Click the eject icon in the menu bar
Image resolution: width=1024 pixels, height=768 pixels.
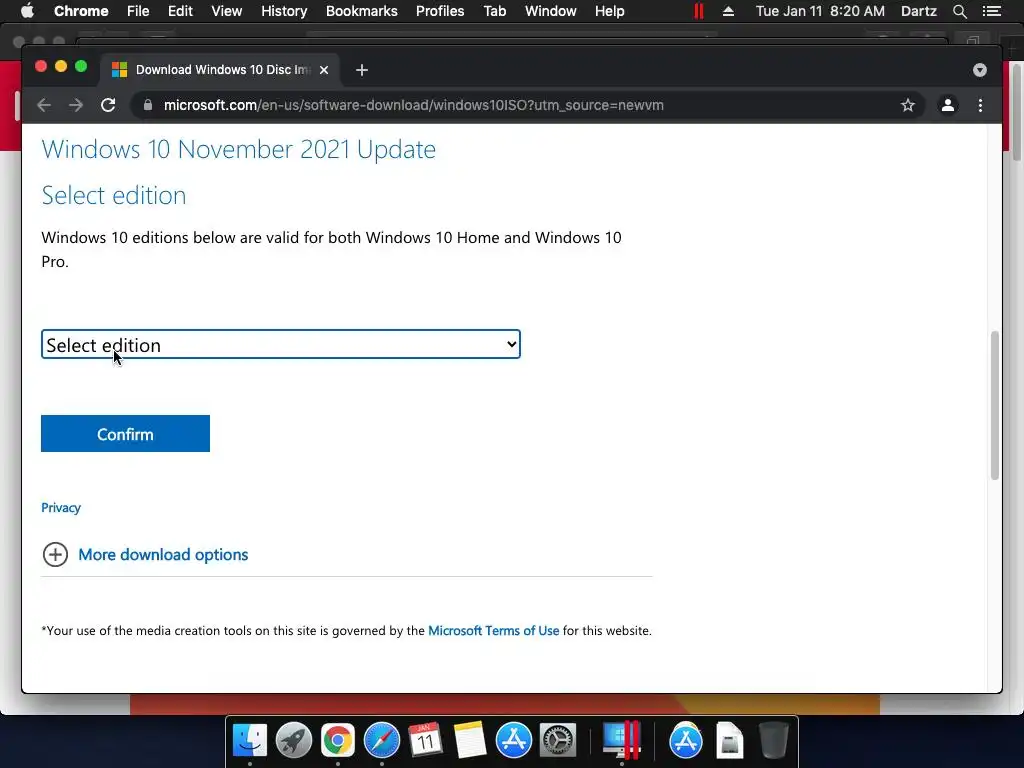pos(728,11)
